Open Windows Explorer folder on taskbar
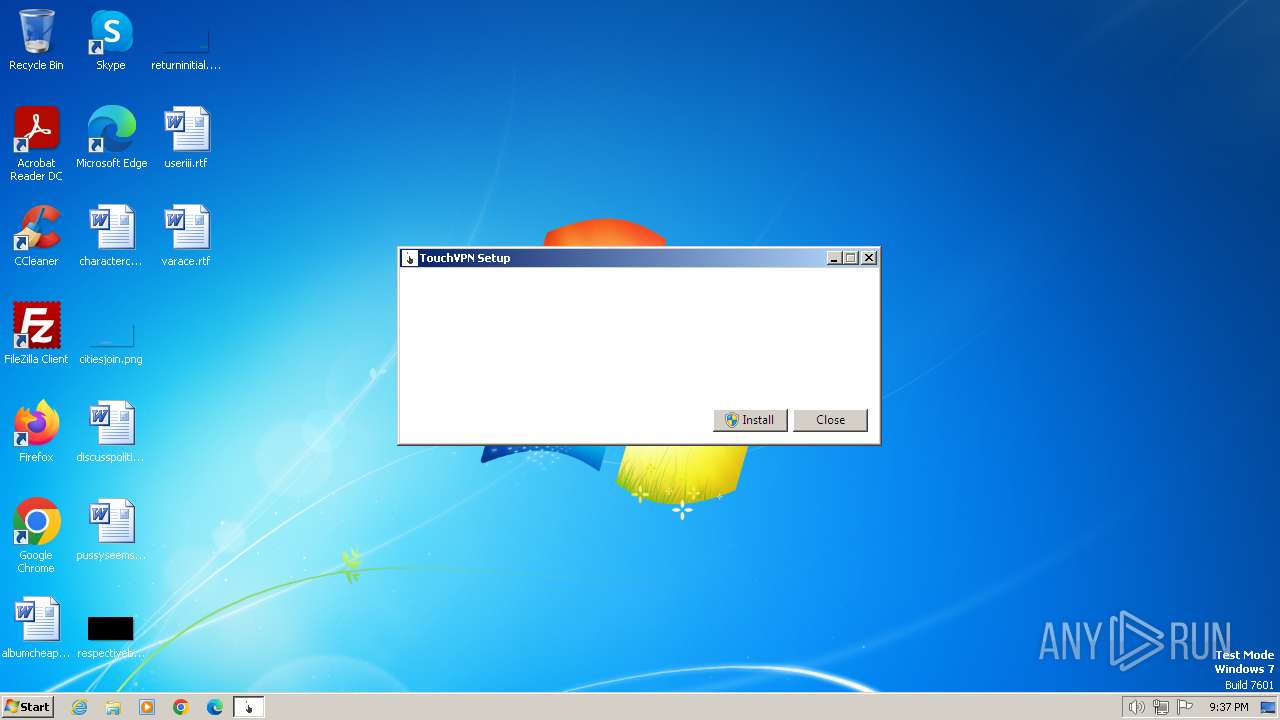The height and width of the screenshot is (720, 1280). 113,707
